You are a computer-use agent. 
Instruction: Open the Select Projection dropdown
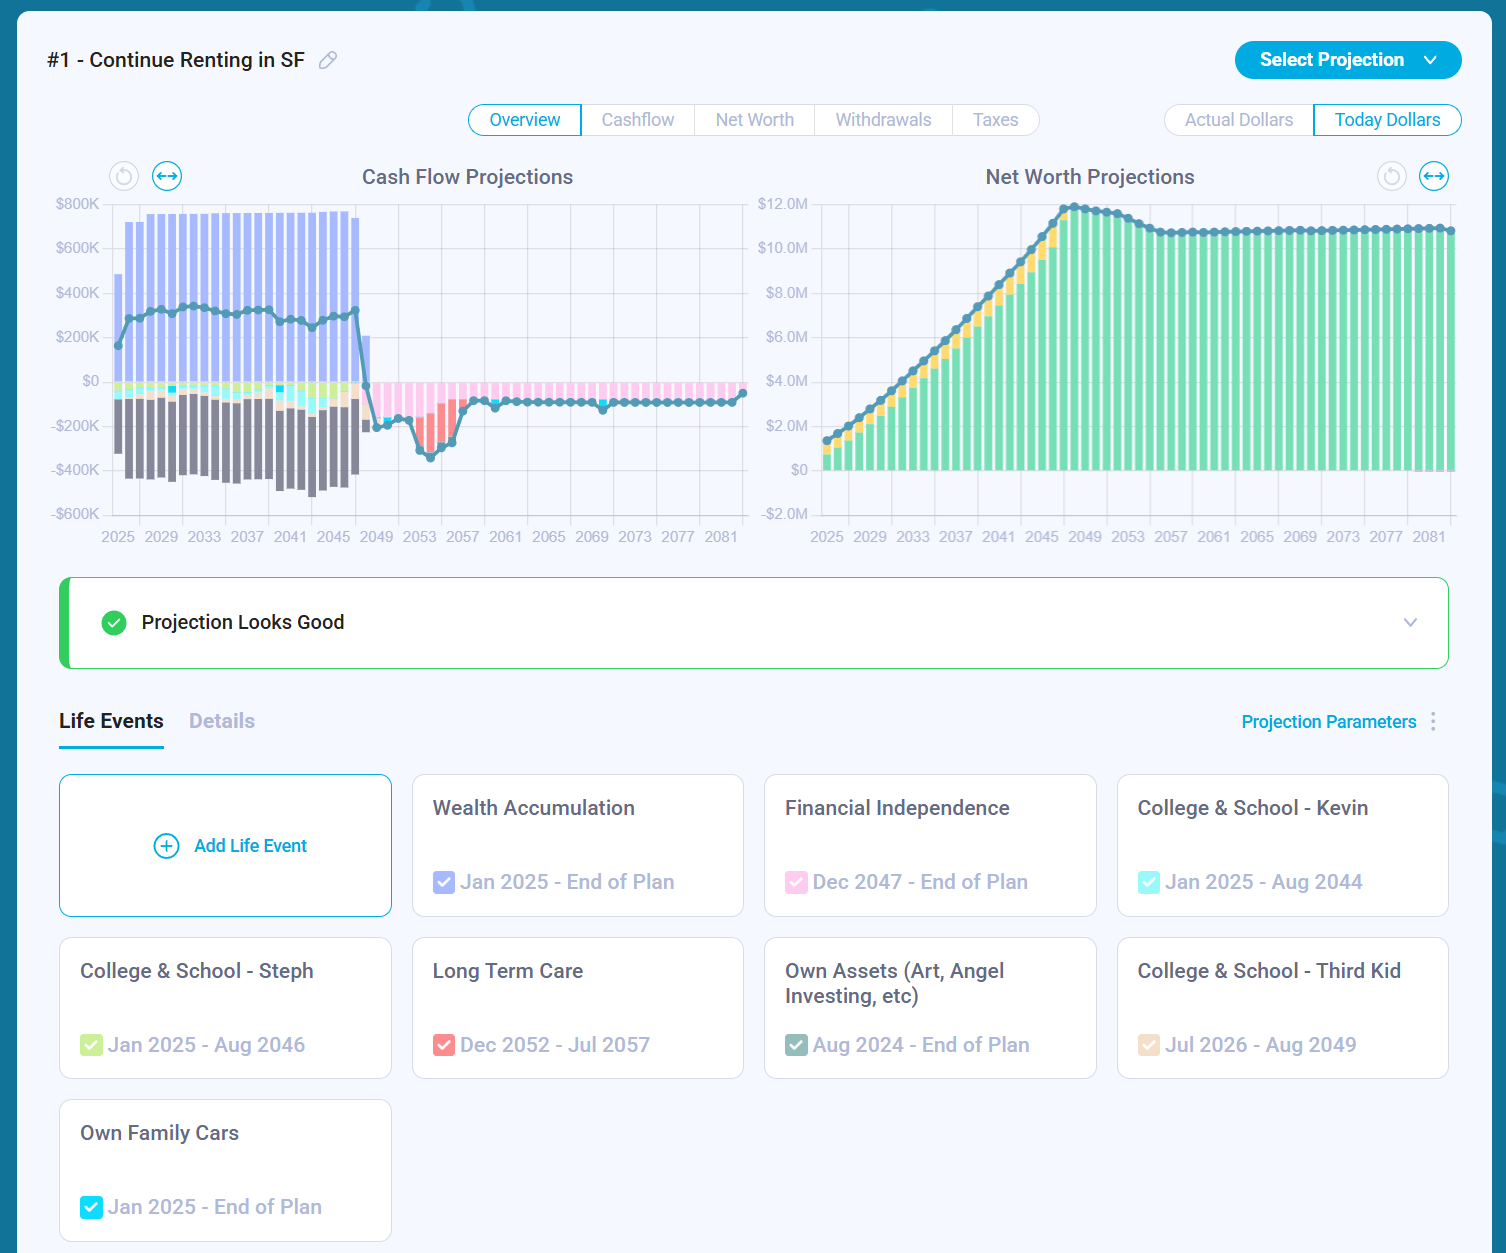1348,60
